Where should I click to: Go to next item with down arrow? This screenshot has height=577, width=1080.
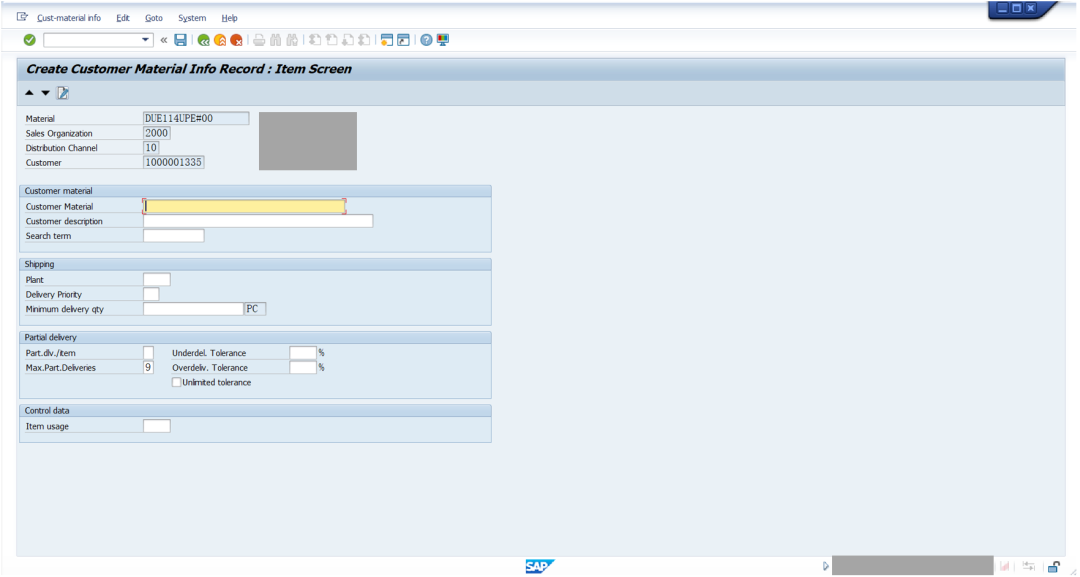click(45, 93)
